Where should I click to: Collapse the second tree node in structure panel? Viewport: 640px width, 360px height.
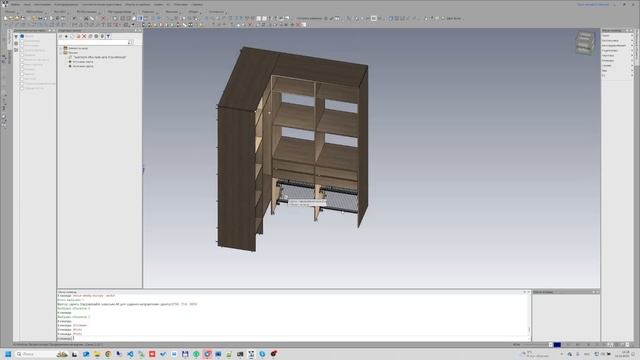61,53
